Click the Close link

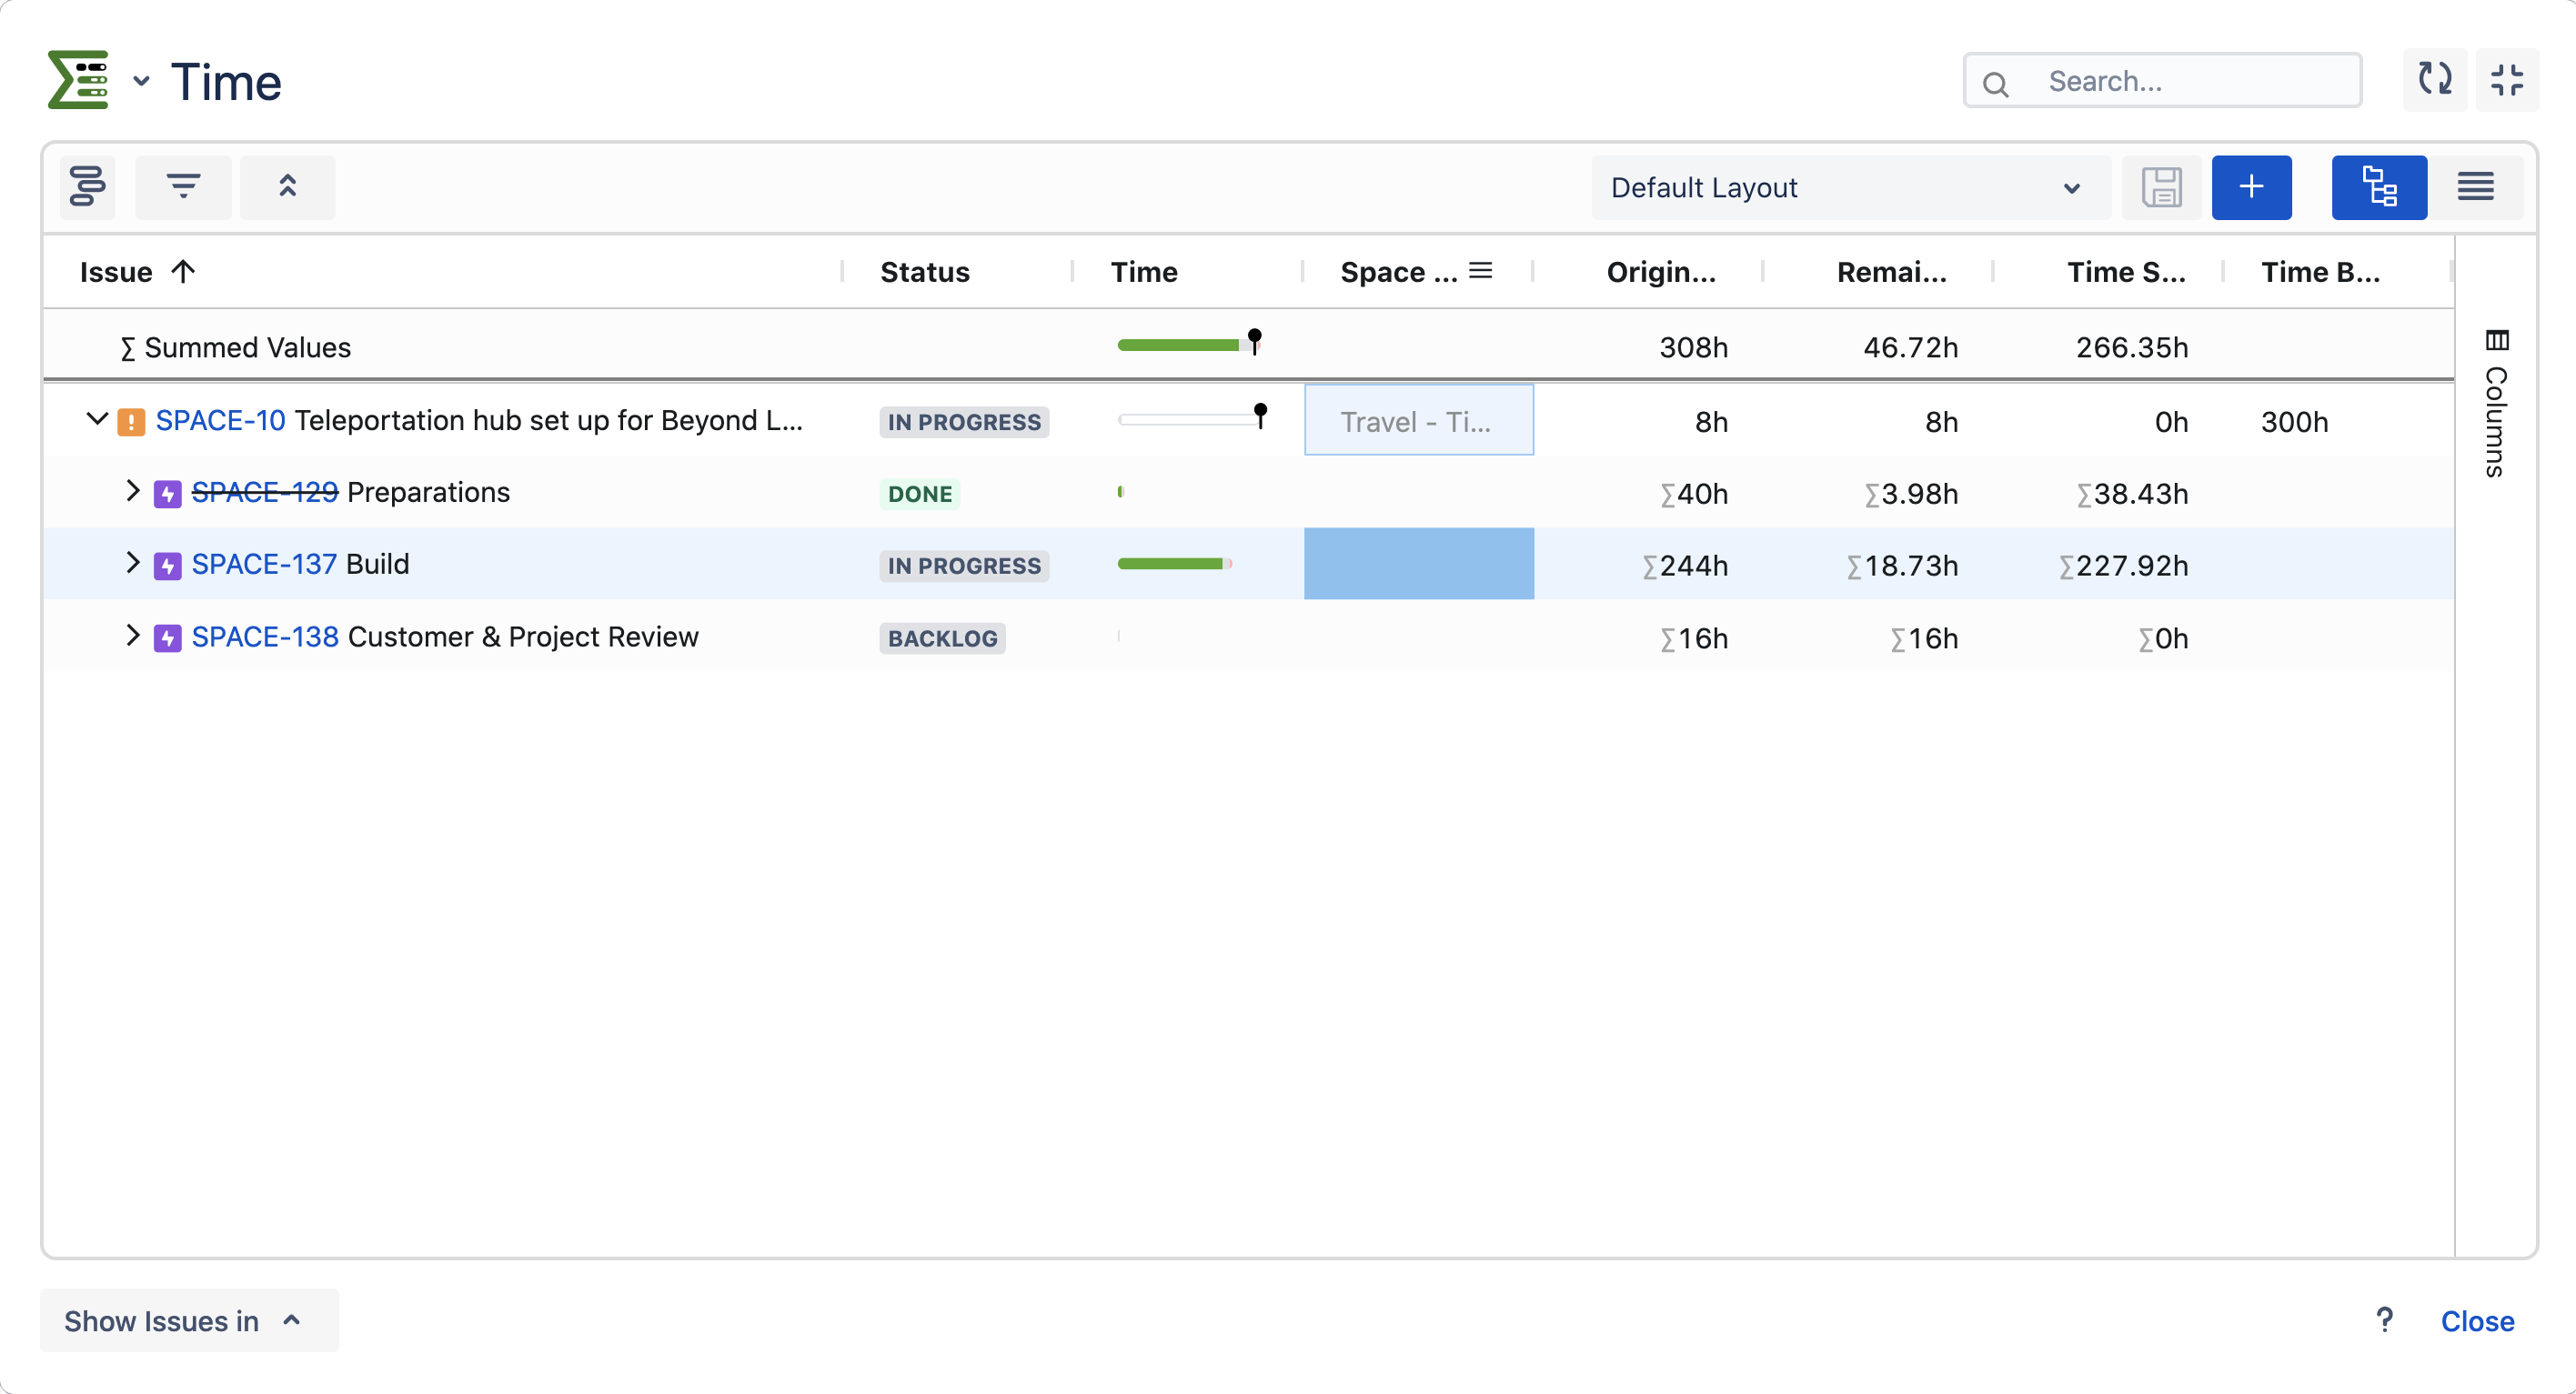[x=2477, y=1321]
